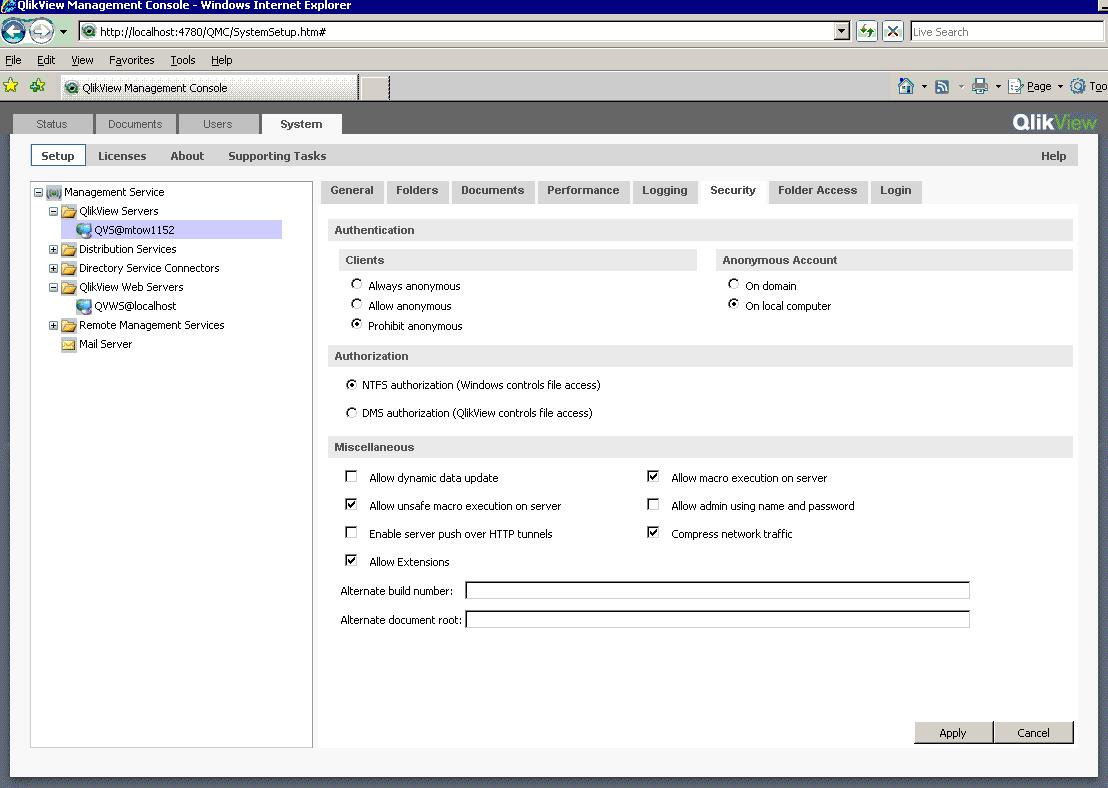Open the Page menu in command bar
The height and width of the screenshot is (788, 1108).
click(1035, 86)
